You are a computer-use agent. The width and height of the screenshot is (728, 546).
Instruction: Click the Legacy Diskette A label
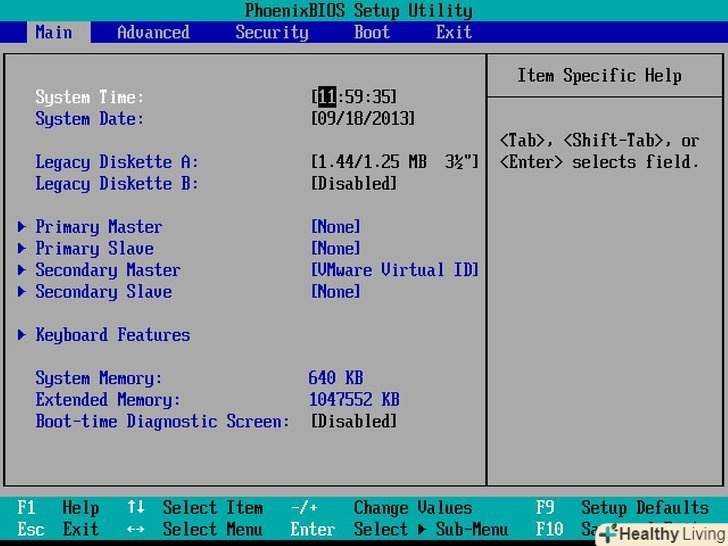(117, 162)
